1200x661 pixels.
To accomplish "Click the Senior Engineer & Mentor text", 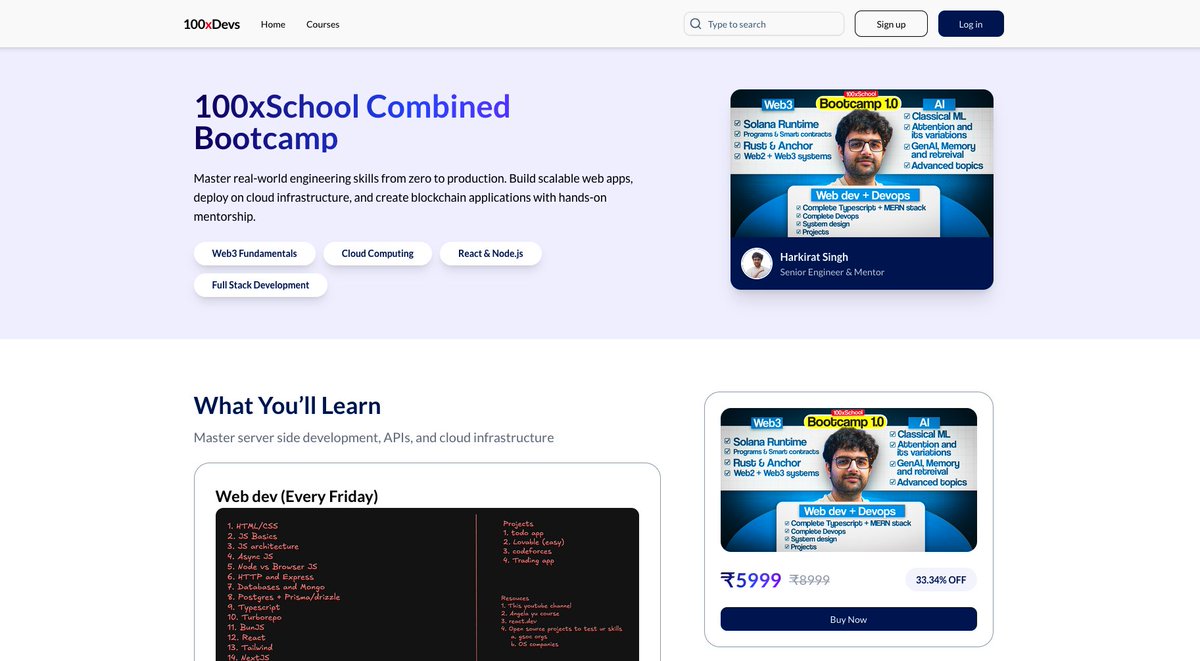I will click(x=832, y=272).
